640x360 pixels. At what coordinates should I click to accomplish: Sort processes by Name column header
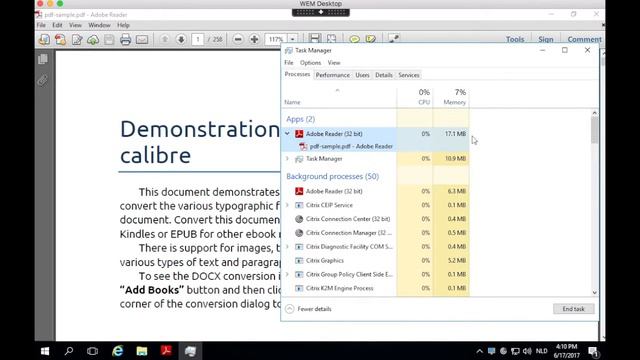click(339, 97)
